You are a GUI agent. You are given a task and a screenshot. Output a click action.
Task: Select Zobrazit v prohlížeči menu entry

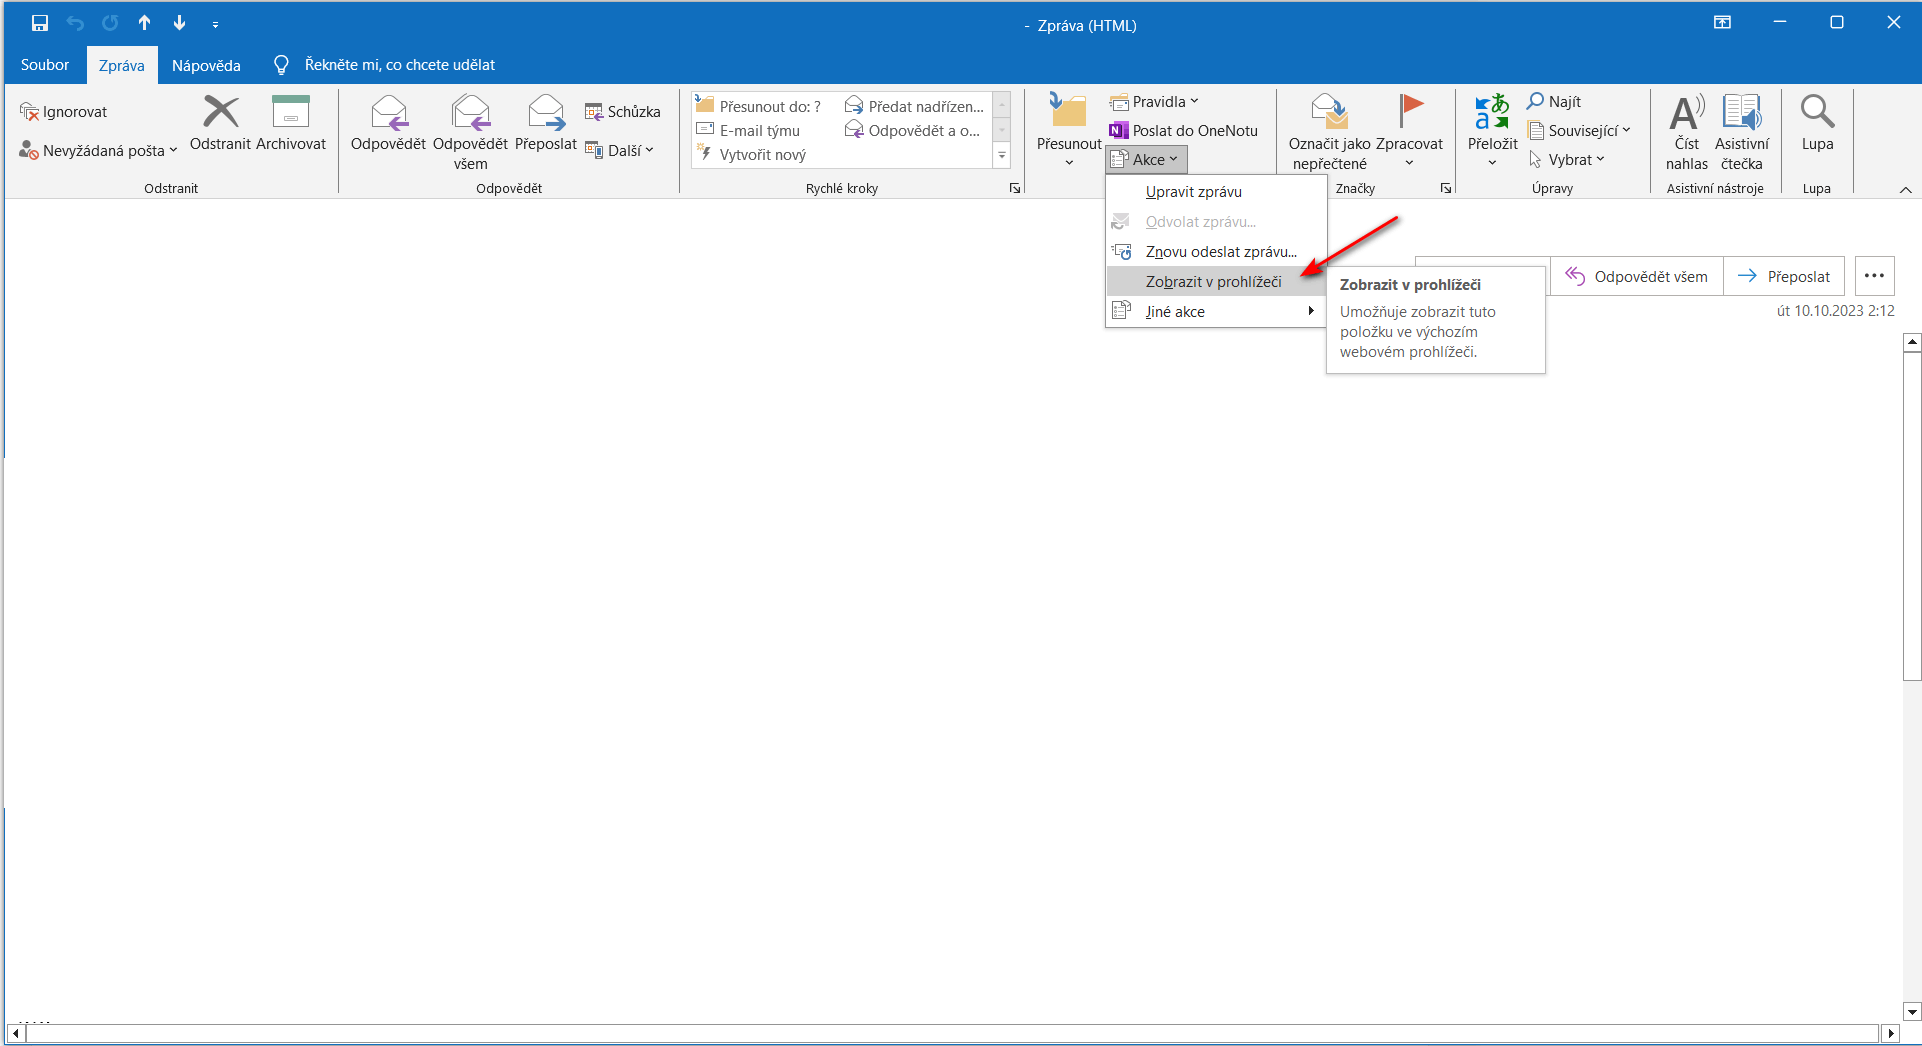click(x=1215, y=281)
